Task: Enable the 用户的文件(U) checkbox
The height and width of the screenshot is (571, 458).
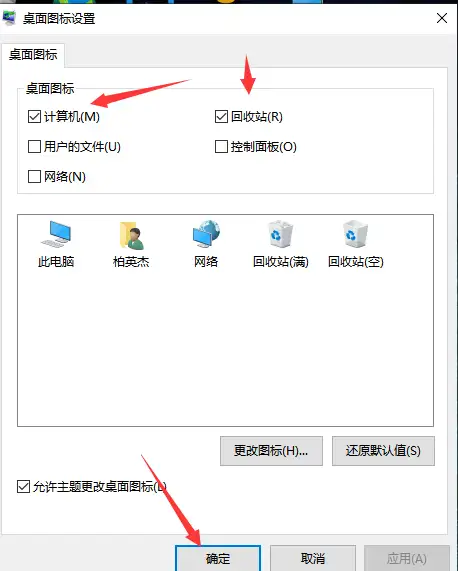Action: tap(34, 147)
